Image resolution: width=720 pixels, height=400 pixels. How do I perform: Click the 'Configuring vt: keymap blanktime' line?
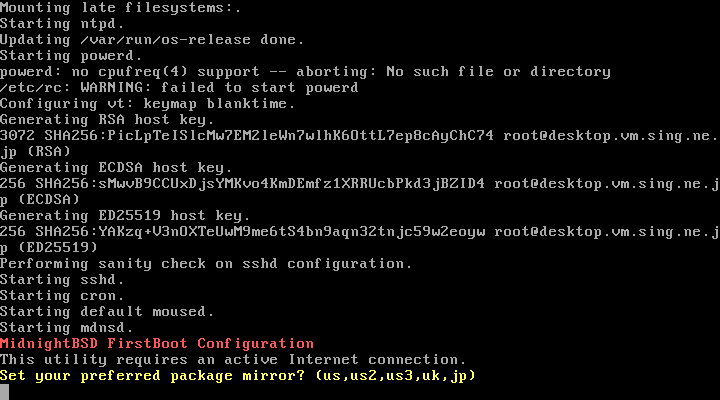[x=148, y=103]
